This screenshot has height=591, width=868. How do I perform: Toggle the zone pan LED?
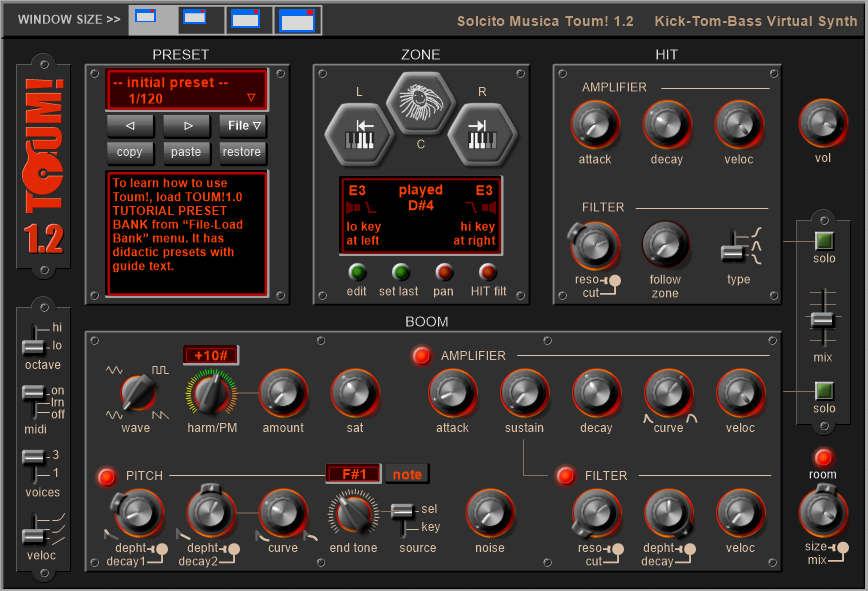tap(444, 272)
